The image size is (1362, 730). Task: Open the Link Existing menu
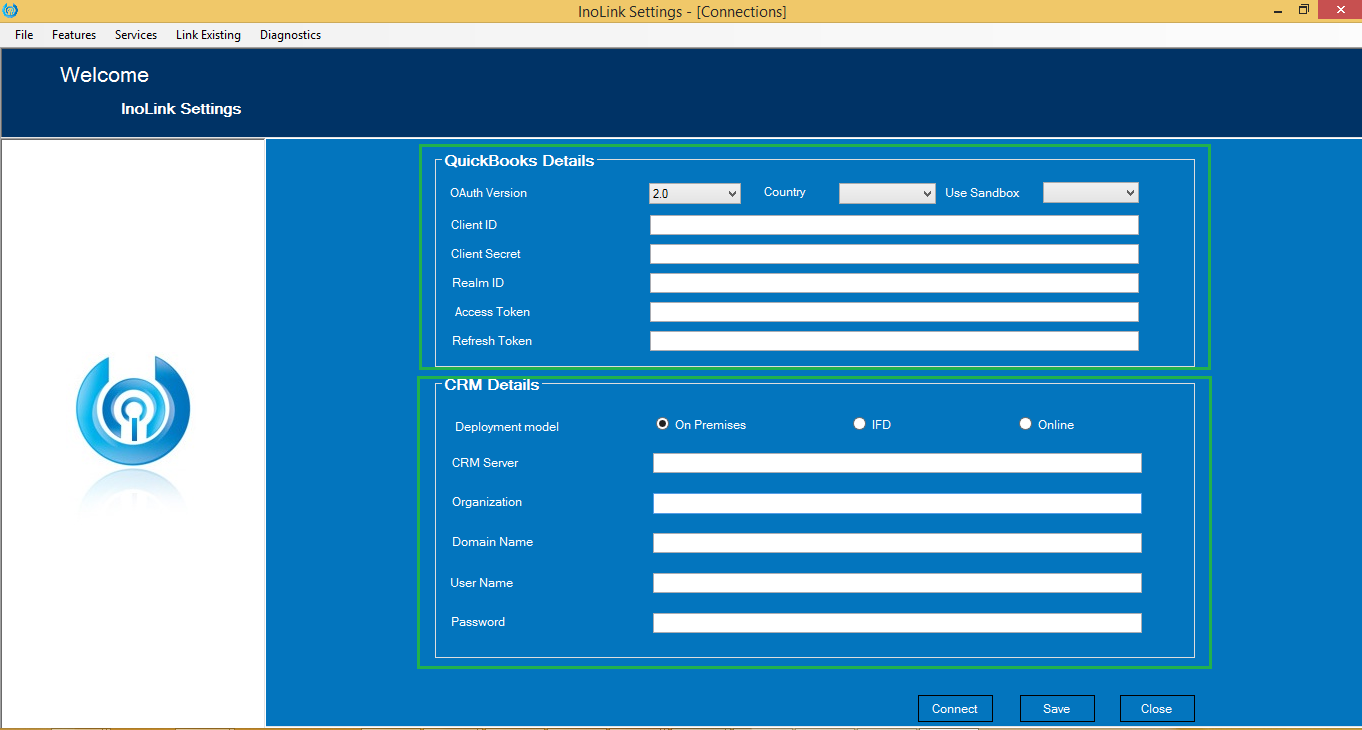point(208,35)
